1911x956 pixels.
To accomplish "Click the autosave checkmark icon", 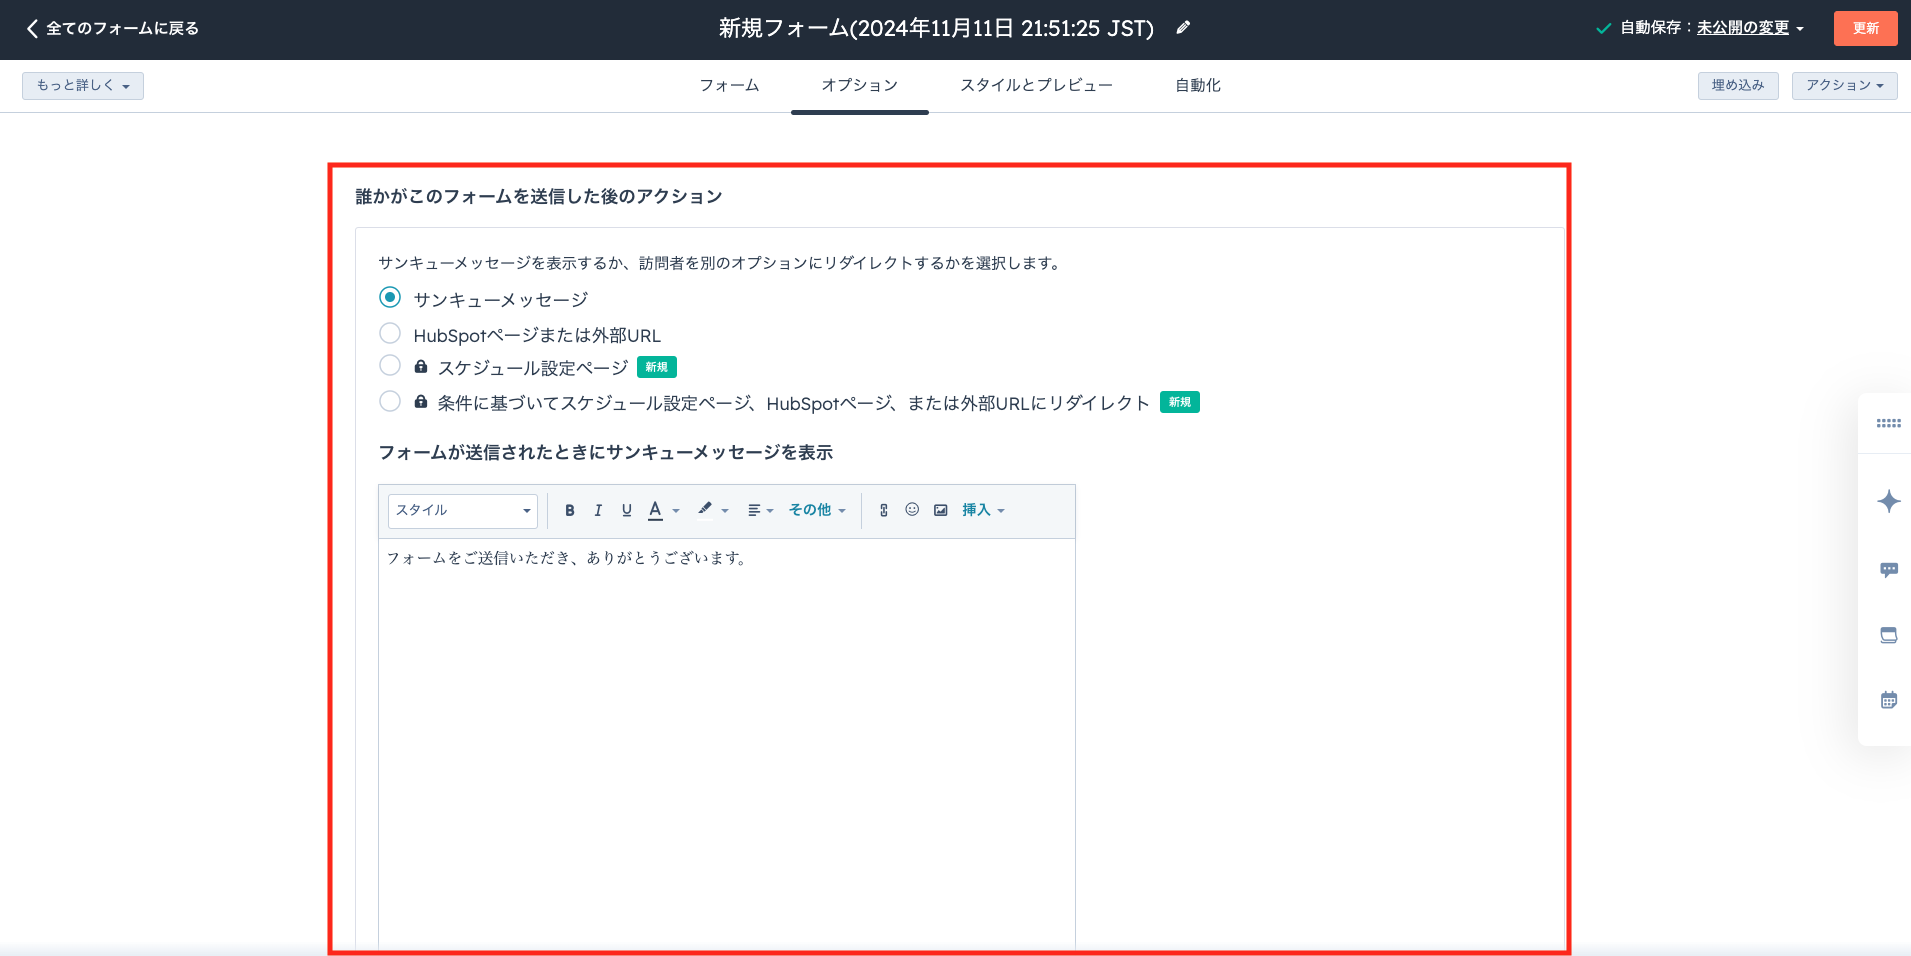I will point(1603,29).
